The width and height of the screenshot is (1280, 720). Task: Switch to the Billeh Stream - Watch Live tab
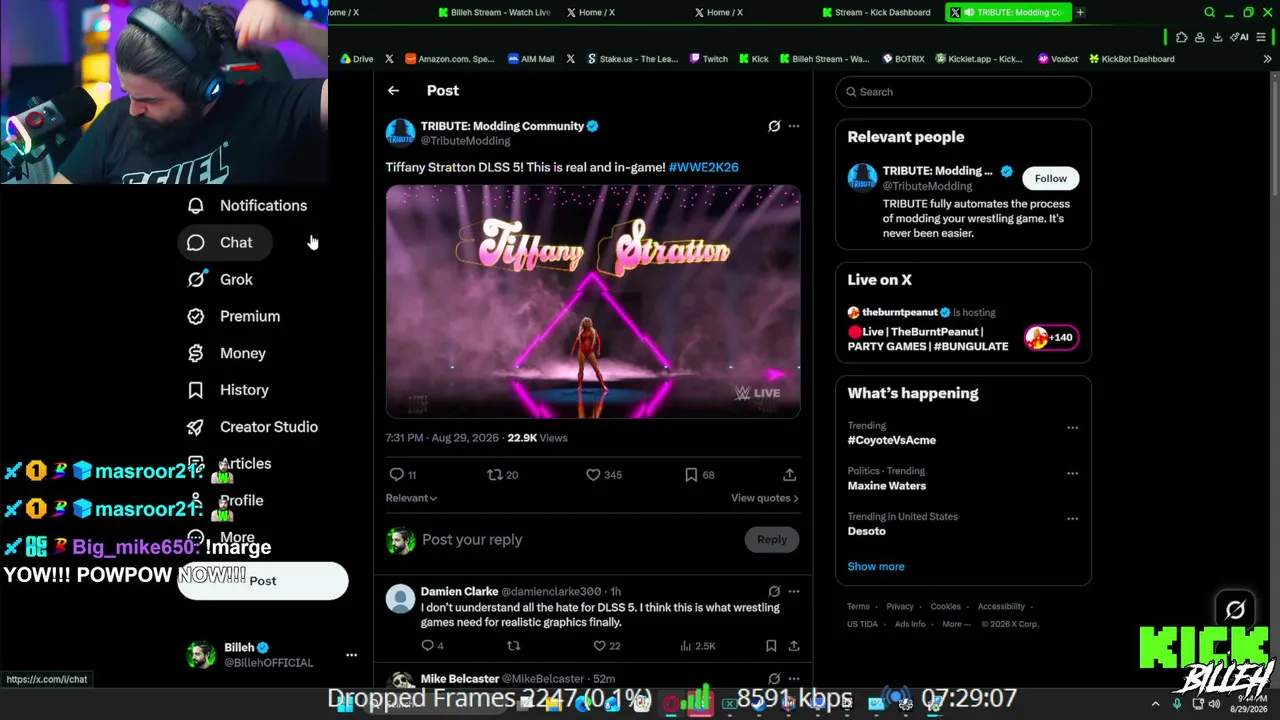[494, 12]
